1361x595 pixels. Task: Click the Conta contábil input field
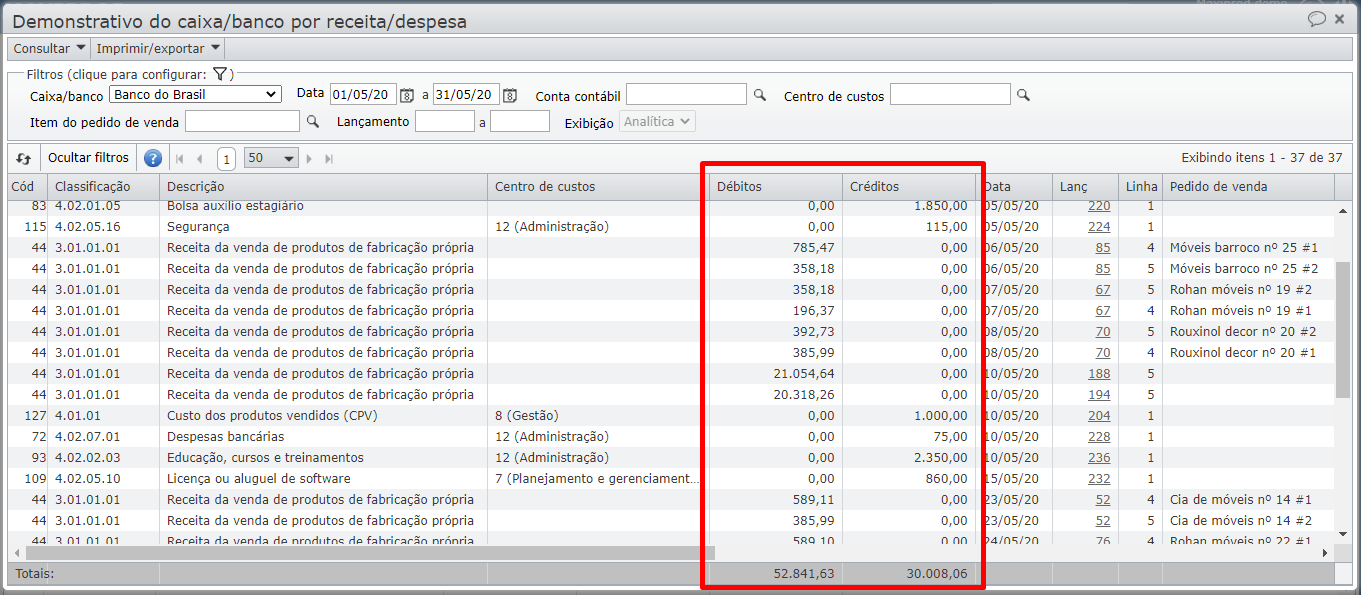[686, 94]
